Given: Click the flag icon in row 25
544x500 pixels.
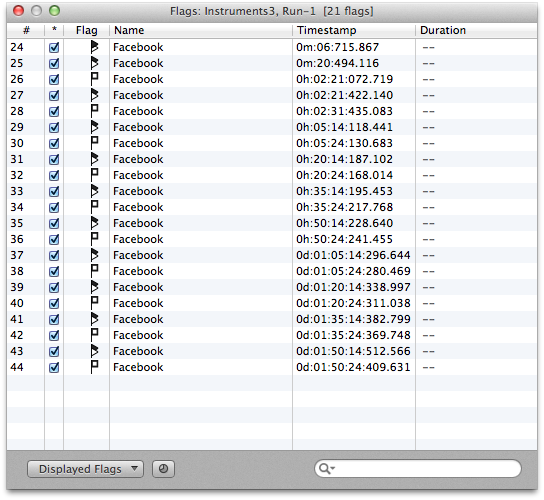Looking at the screenshot, I should click(x=94, y=63).
